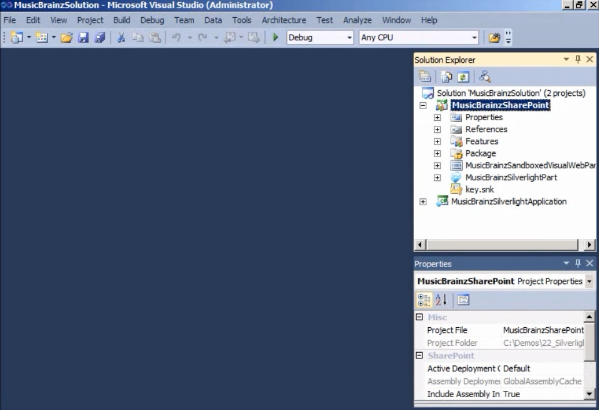Open the Project menu
The width and height of the screenshot is (599, 410).
tap(90, 20)
